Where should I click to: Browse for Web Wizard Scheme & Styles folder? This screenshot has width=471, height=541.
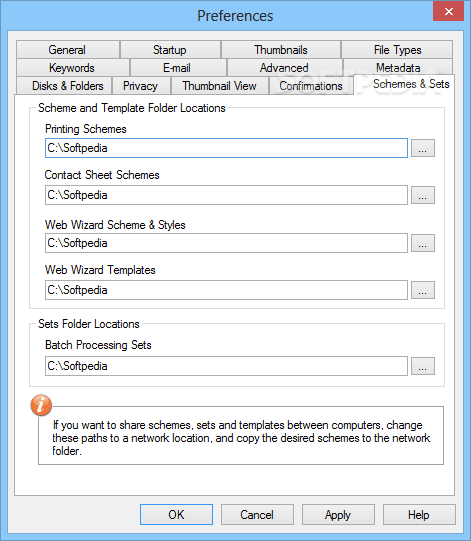pos(423,243)
